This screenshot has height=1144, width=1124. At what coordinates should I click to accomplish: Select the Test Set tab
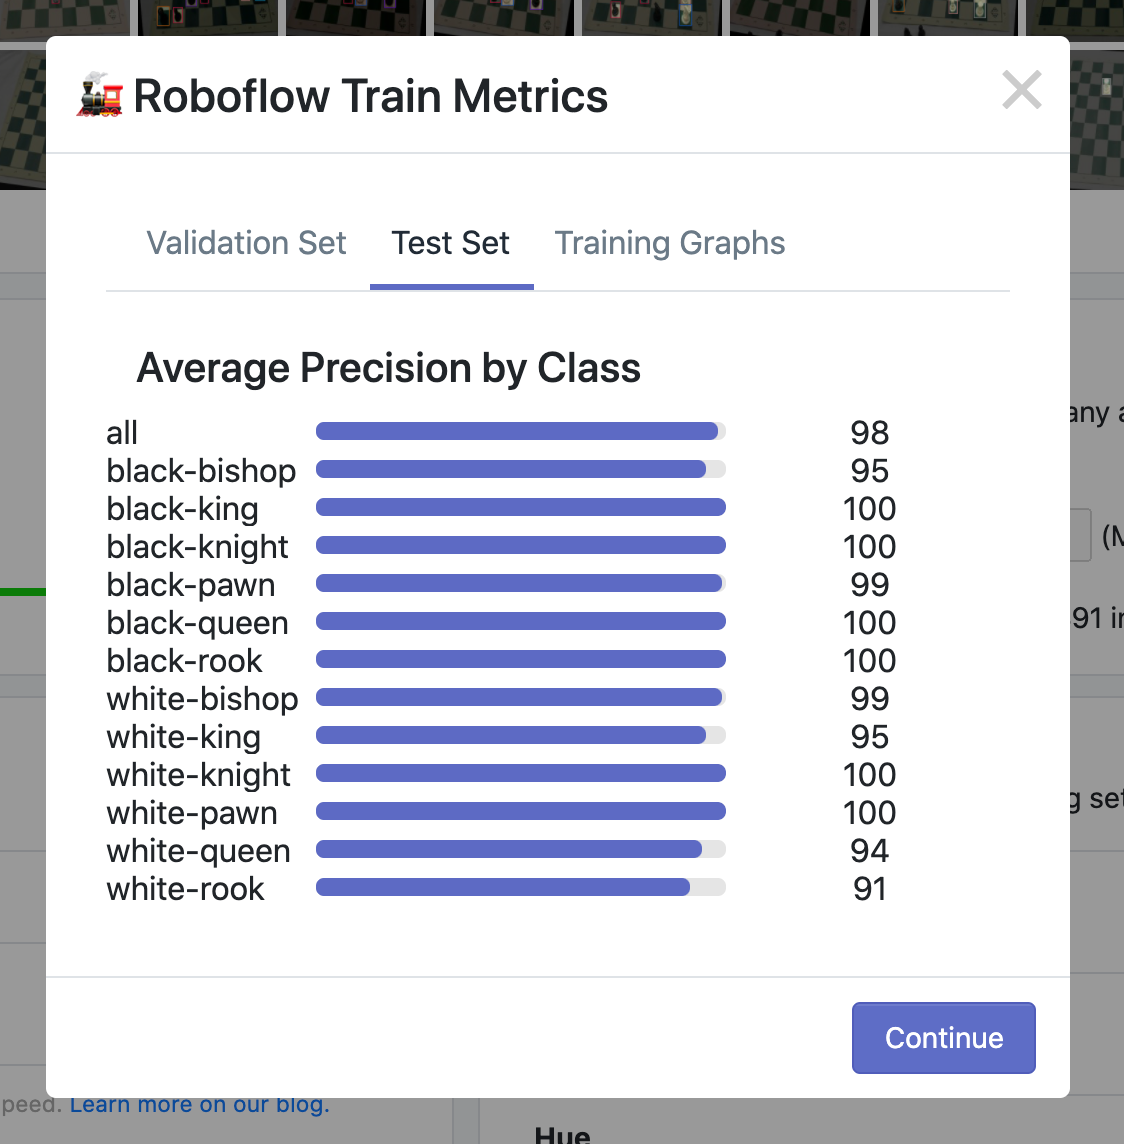click(x=451, y=243)
